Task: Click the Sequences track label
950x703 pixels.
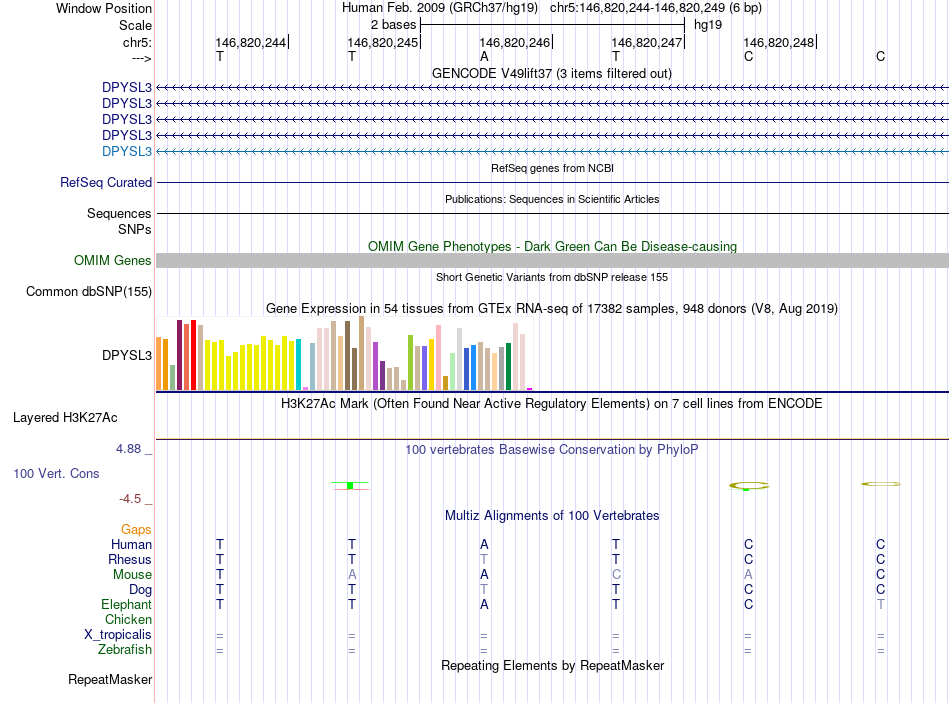Action: [119, 213]
